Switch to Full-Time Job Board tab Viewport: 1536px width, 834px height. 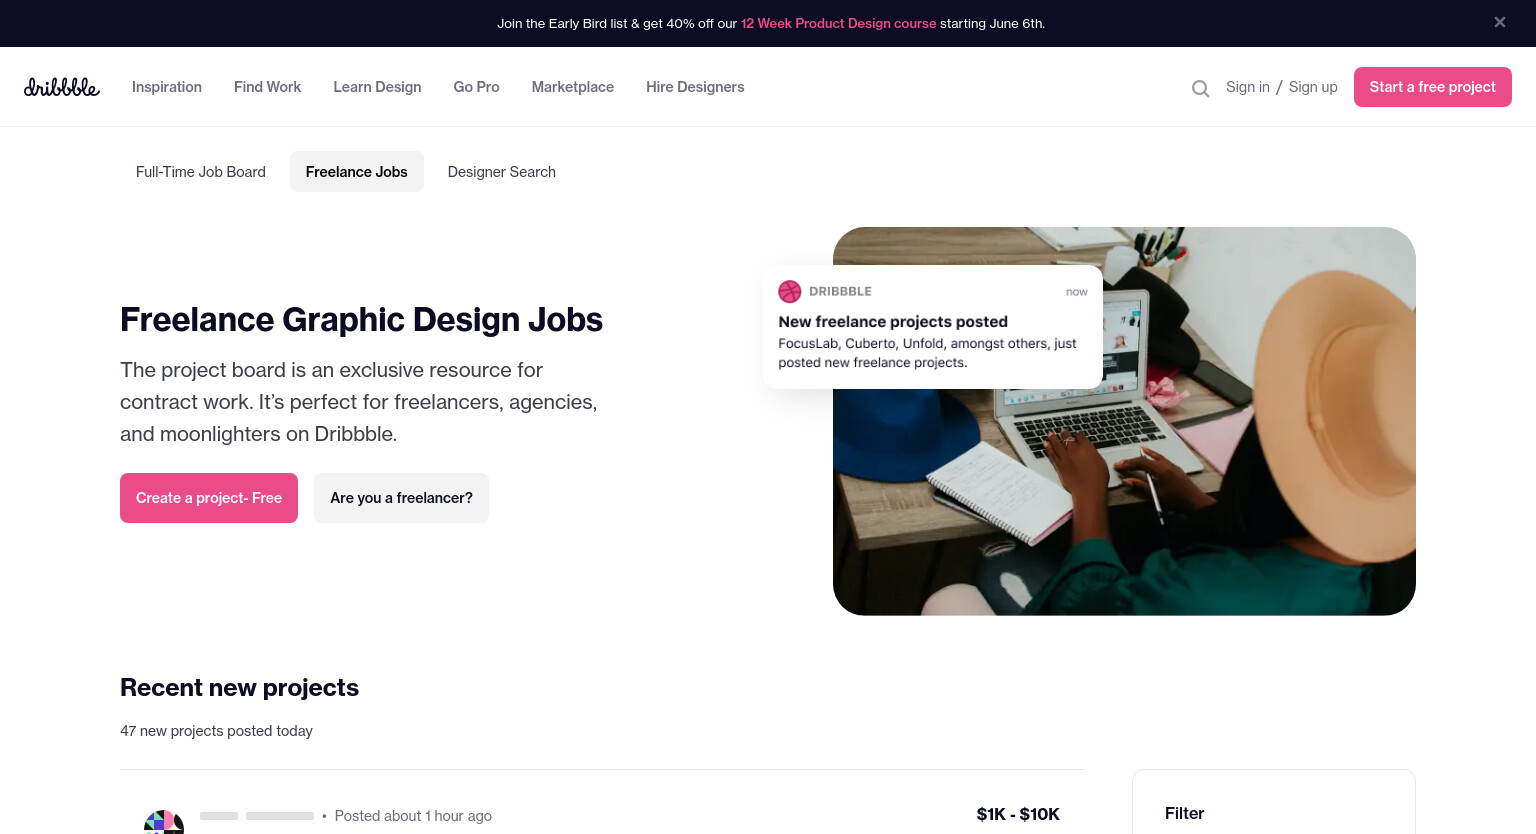click(201, 172)
